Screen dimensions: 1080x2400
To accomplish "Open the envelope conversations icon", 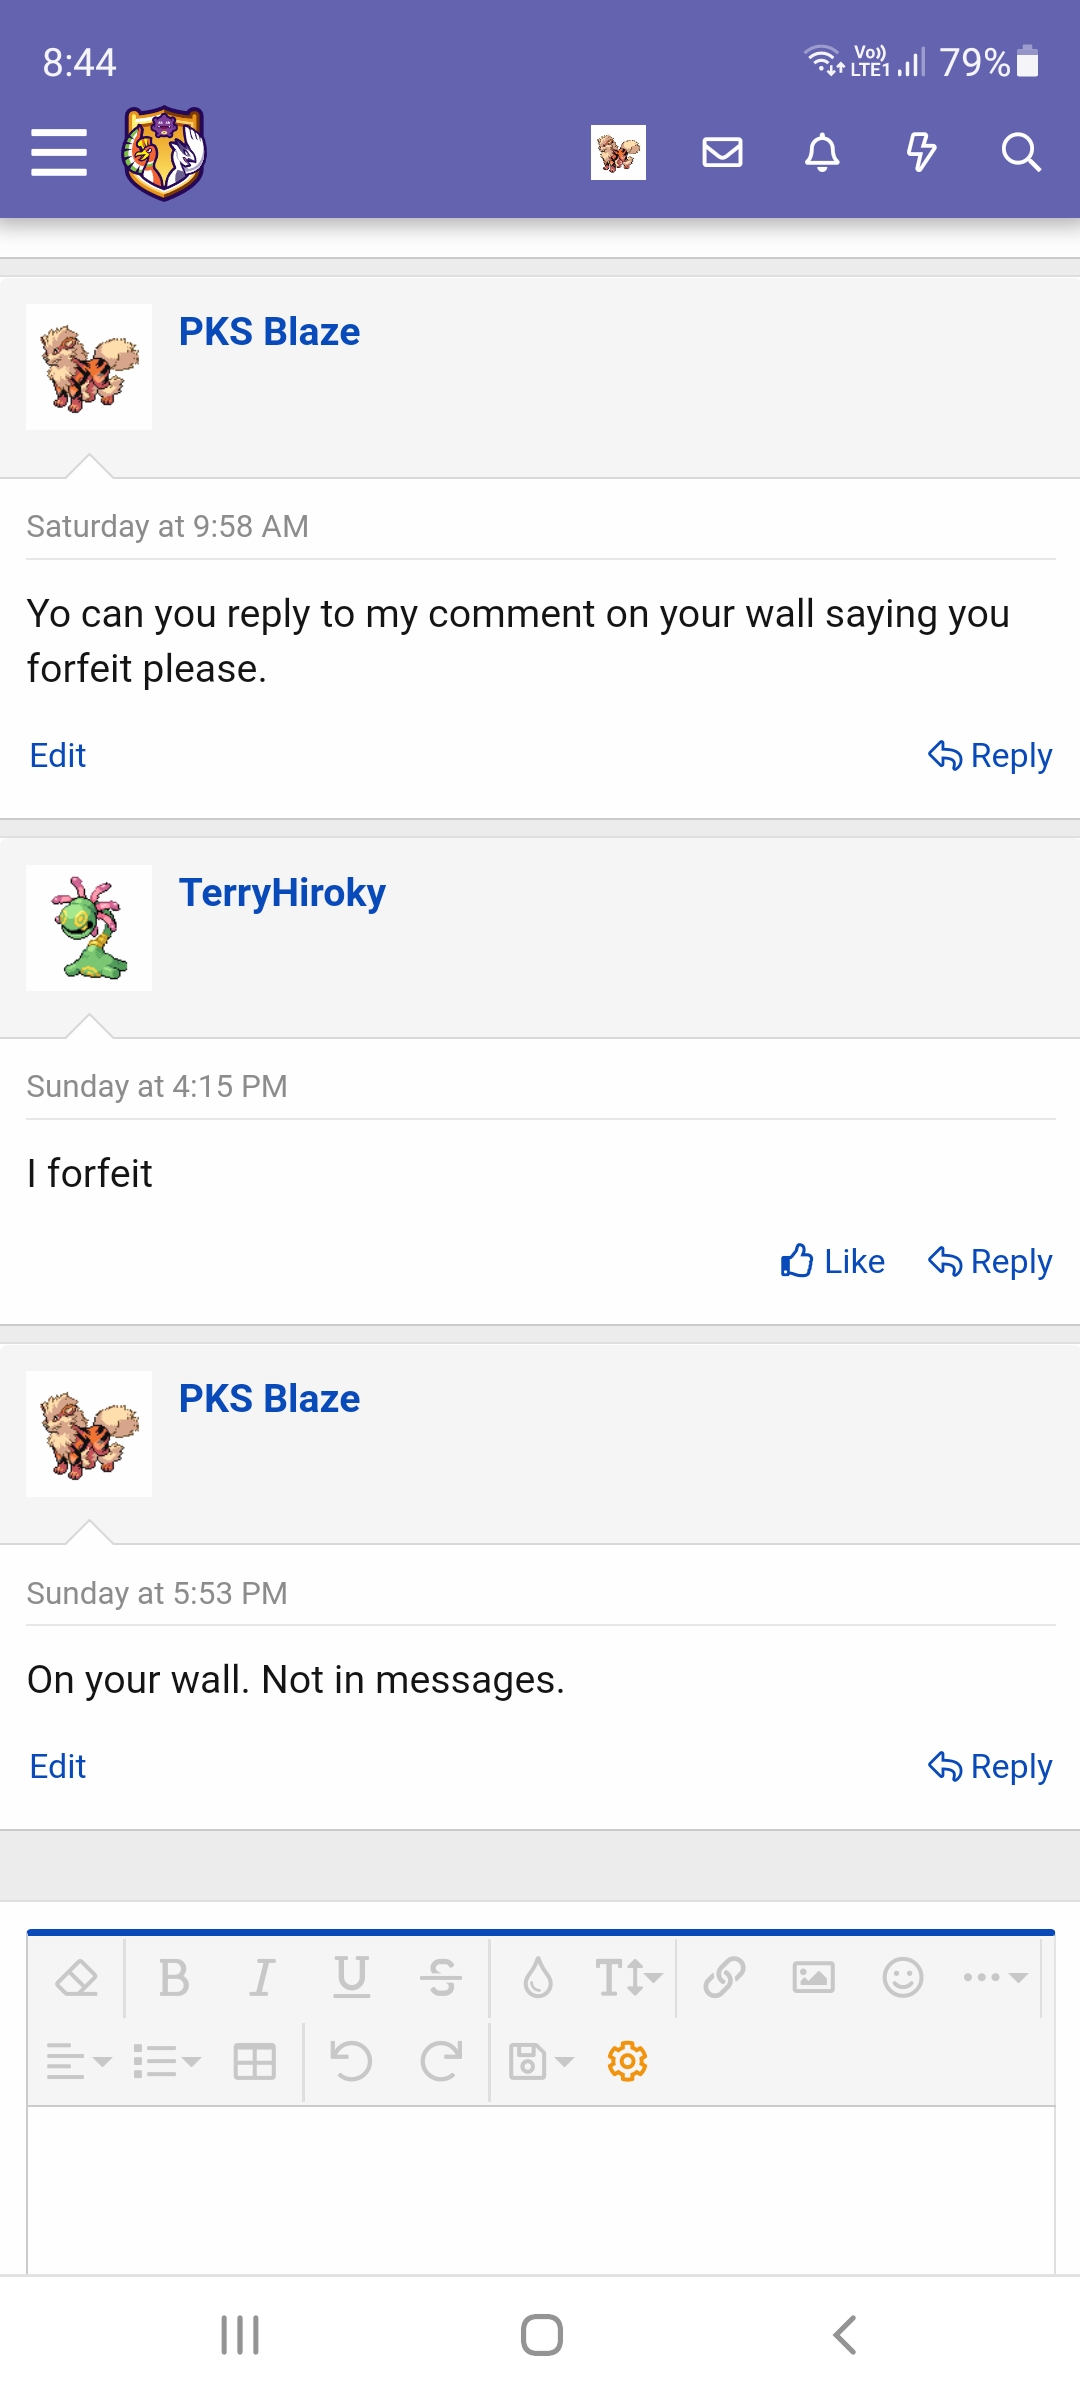I will pyautogui.click(x=722, y=152).
